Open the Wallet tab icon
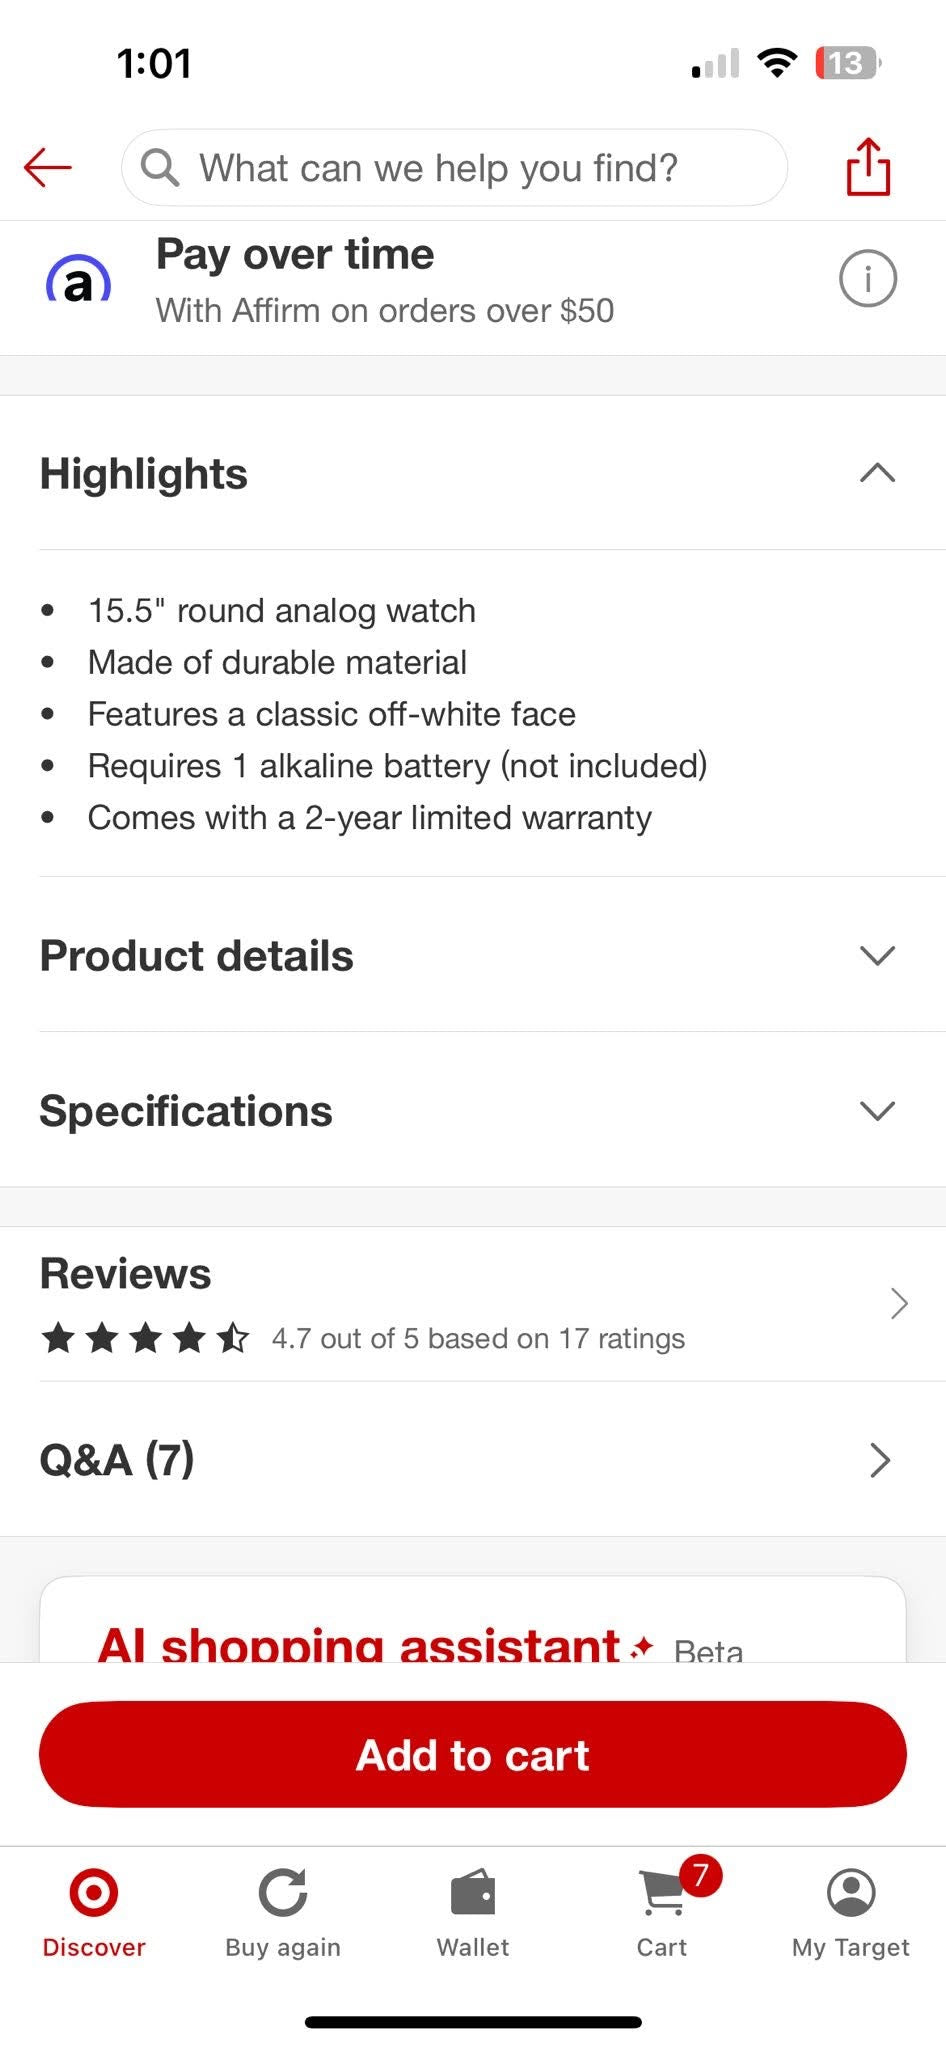 point(473,1892)
